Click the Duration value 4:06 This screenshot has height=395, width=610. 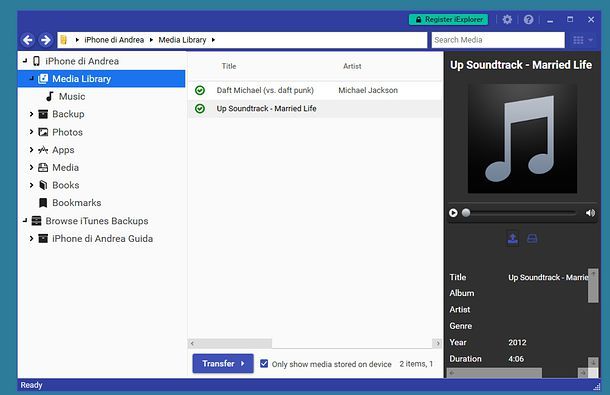tap(516, 359)
